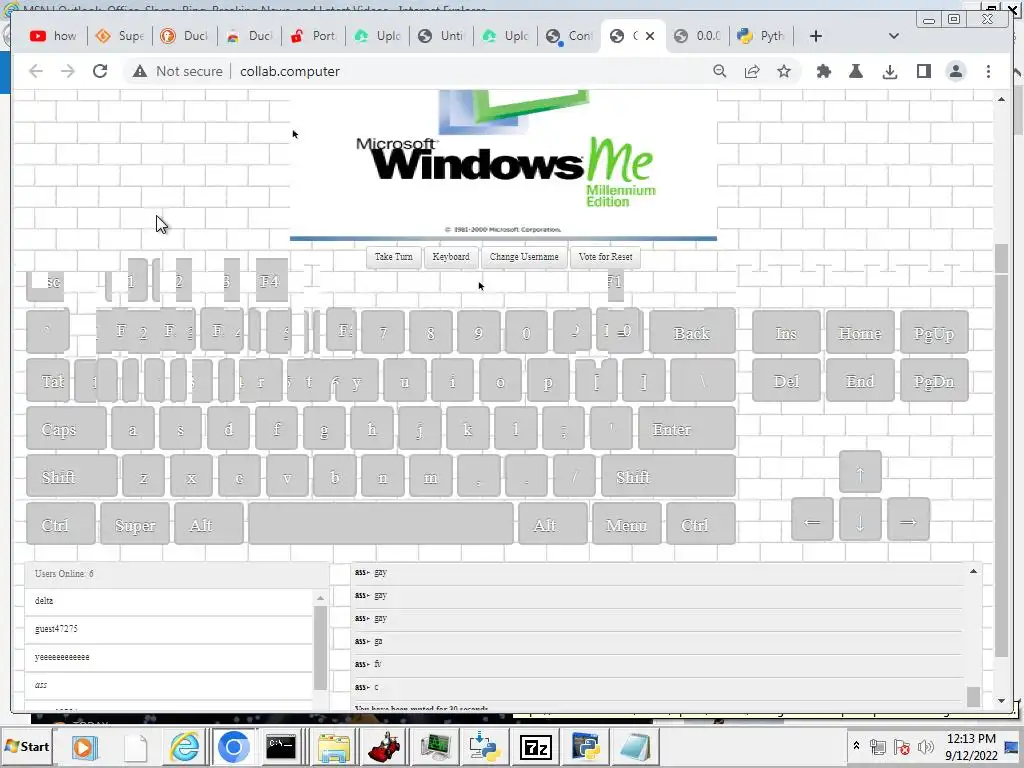Screen dimensions: 1024x768
Task: Share this page icon
Action: point(752,71)
